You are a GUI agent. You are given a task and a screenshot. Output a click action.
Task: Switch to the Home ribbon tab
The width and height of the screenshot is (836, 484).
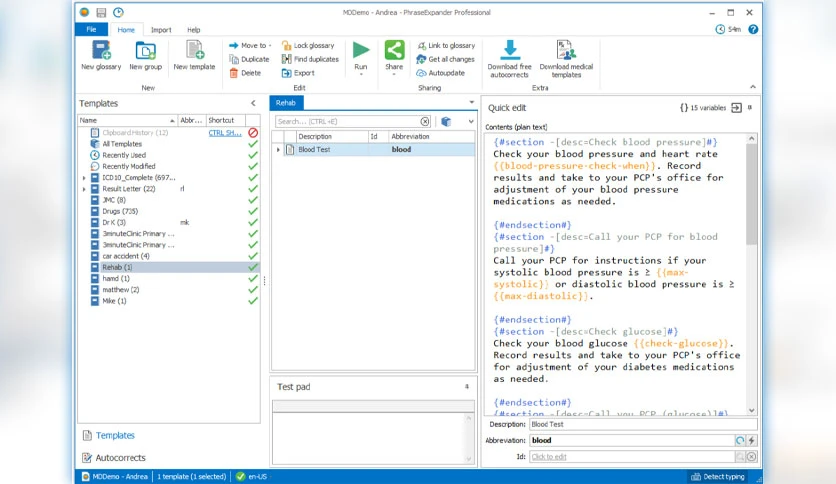pyautogui.click(x=126, y=30)
